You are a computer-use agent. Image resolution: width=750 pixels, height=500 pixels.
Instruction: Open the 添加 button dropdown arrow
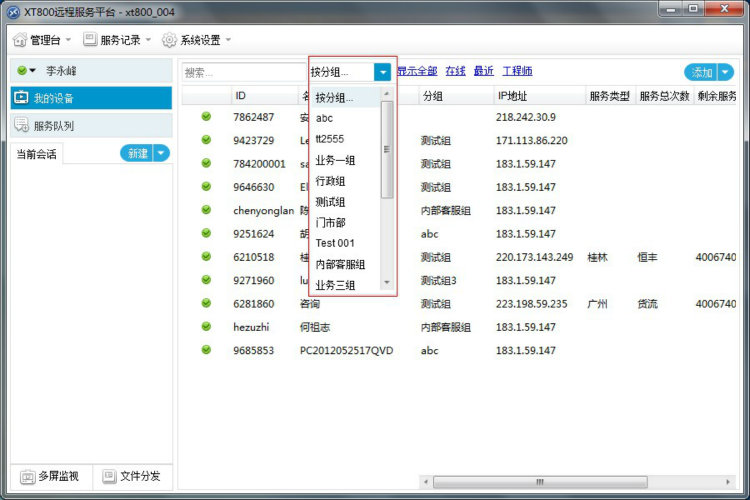[x=725, y=72]
